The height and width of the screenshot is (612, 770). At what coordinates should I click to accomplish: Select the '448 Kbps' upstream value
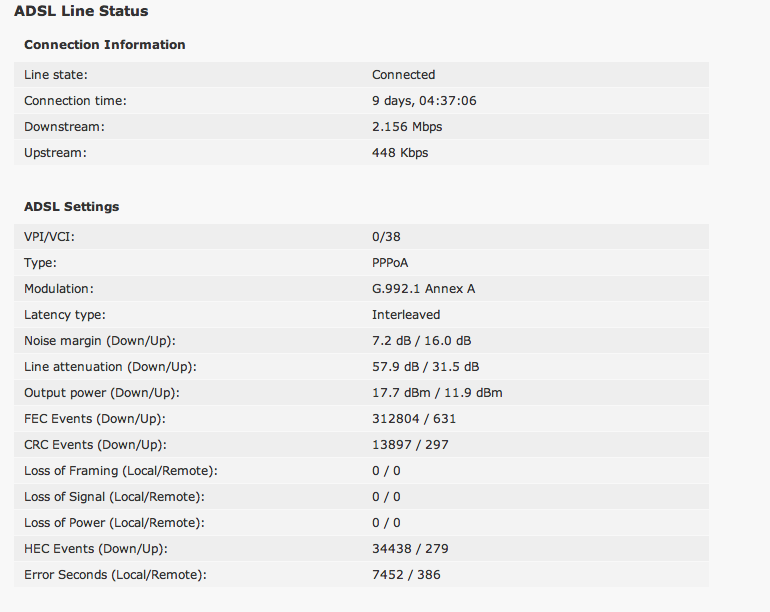400,153
